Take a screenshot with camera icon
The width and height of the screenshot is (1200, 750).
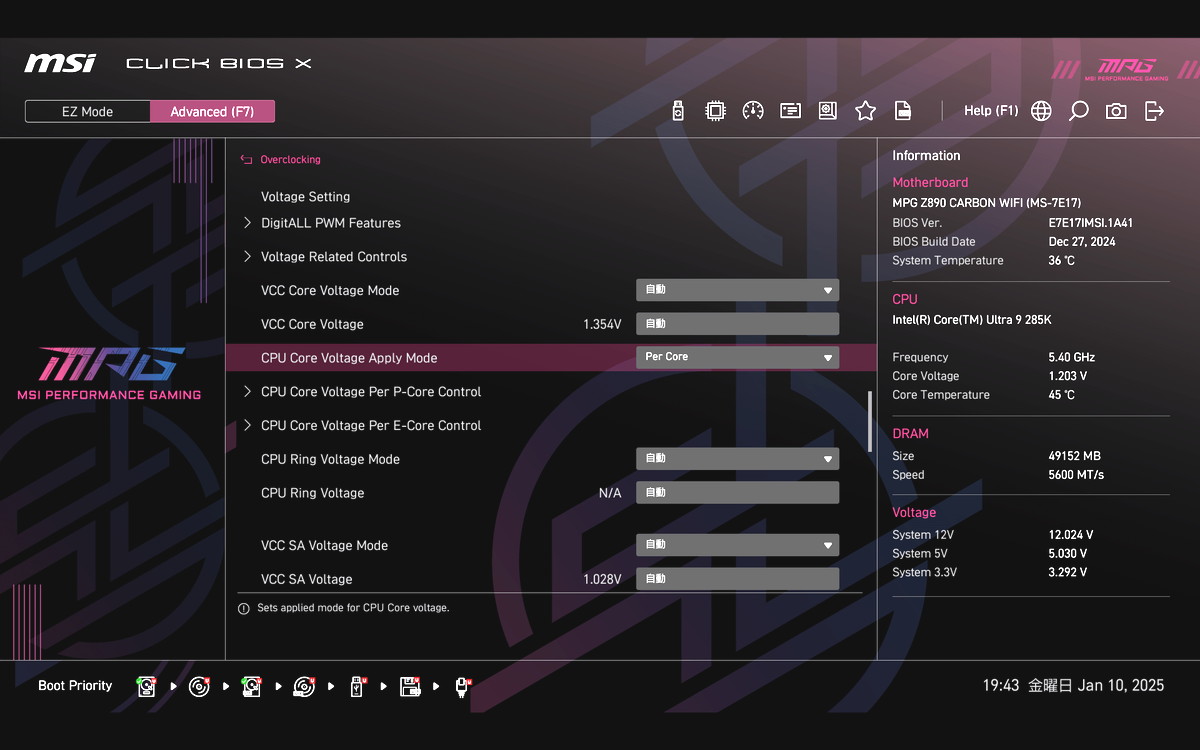pos(1116,111)
